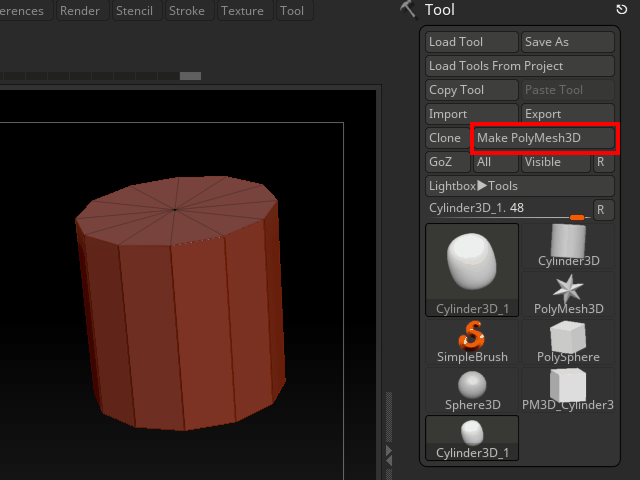Toggle the GoZ All option

pyautogui.click(x=494, y=162)
